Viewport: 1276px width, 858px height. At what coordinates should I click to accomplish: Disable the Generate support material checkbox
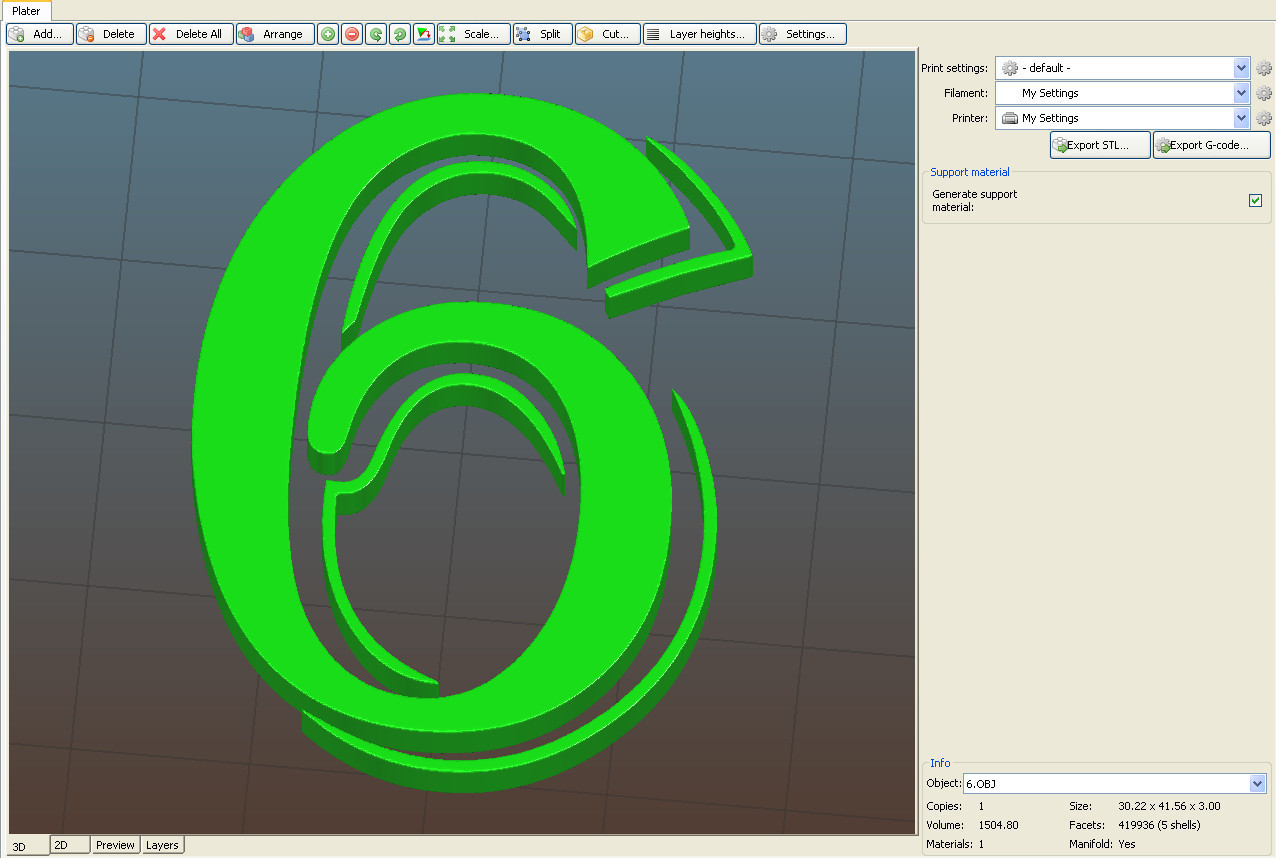point(1255,200)
